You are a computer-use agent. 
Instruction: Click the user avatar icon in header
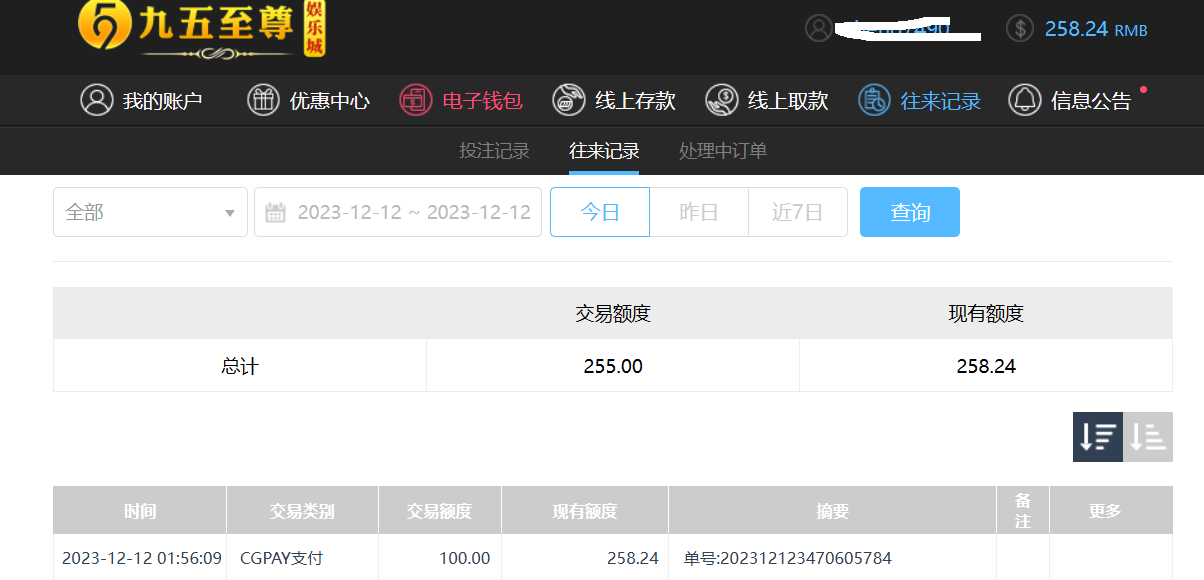(819, 28)
